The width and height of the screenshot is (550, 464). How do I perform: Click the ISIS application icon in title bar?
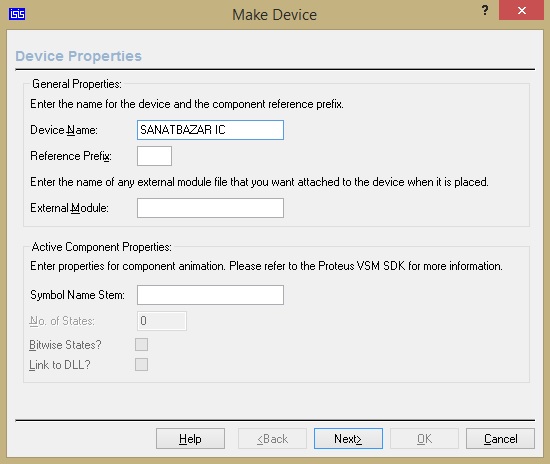(x=17, y=14)
